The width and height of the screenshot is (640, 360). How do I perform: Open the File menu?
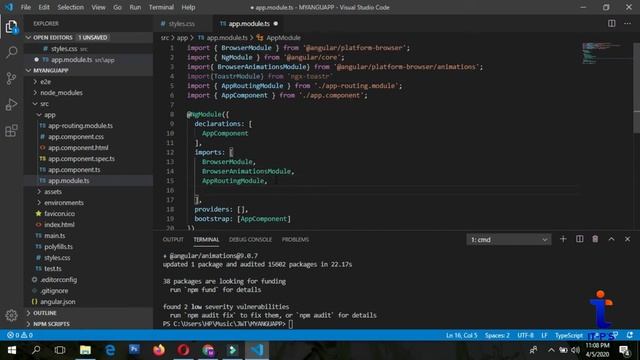[x=26, y=7]
